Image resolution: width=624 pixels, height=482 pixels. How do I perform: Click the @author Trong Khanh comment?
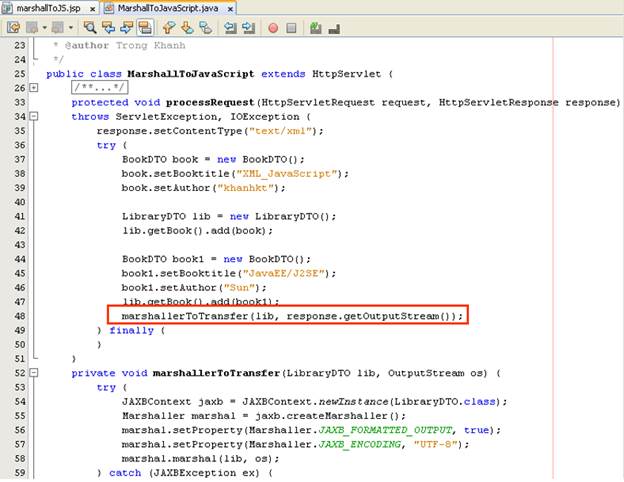125,45
